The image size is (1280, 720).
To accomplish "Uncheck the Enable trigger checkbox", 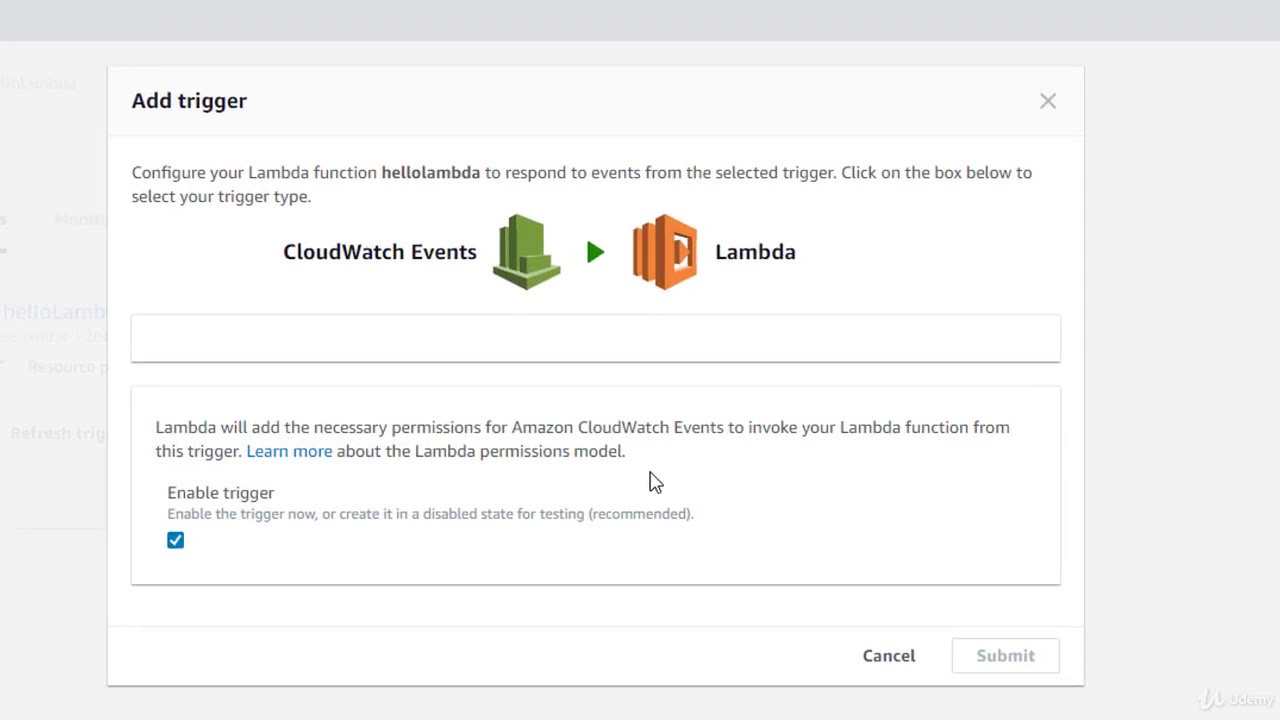I will (175, 540).
